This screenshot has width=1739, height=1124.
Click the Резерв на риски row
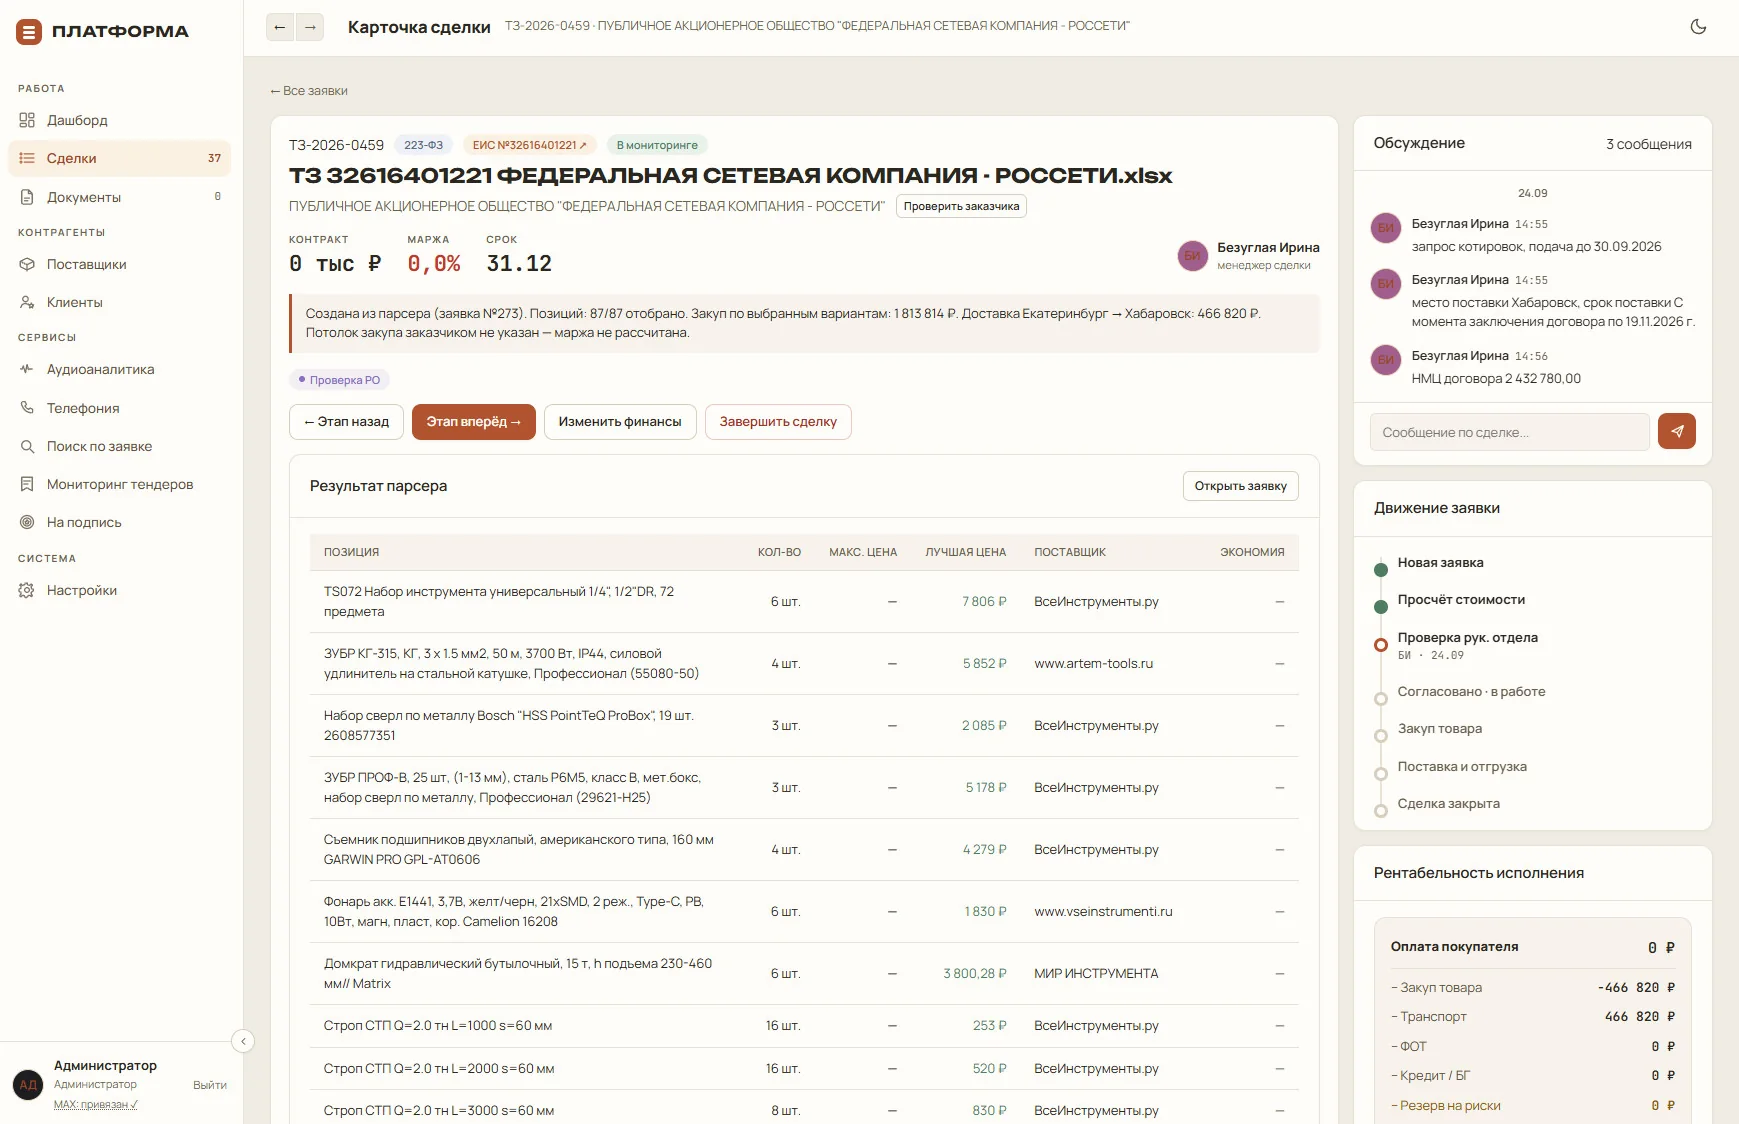pos(1533,1106)
